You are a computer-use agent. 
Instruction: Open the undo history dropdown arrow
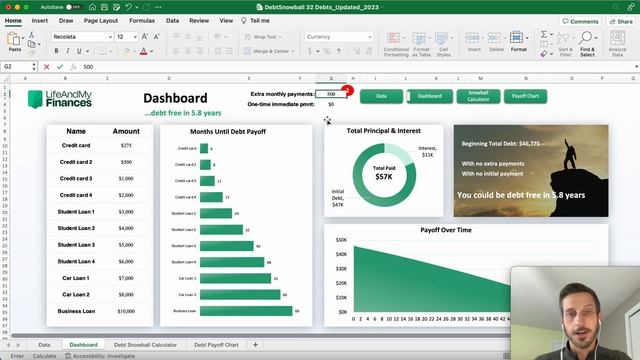coord(136,7)
